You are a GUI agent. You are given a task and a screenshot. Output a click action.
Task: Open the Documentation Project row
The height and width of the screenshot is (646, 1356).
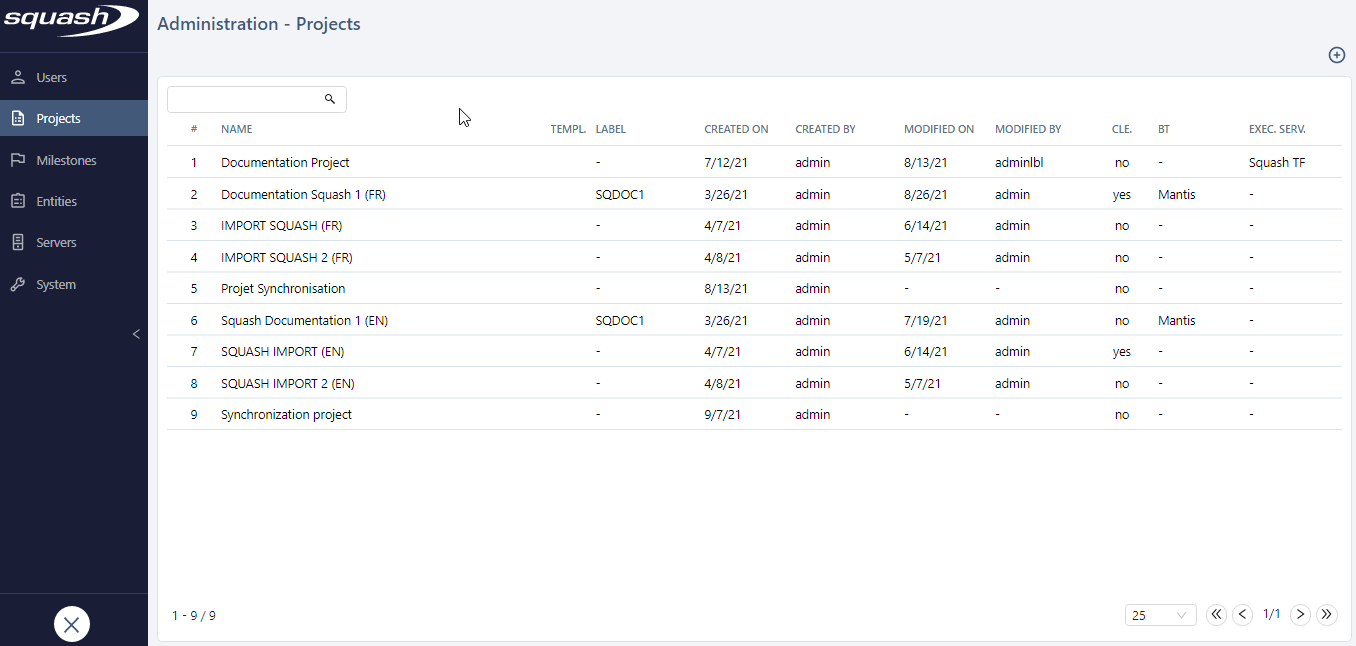pos(285,162)
